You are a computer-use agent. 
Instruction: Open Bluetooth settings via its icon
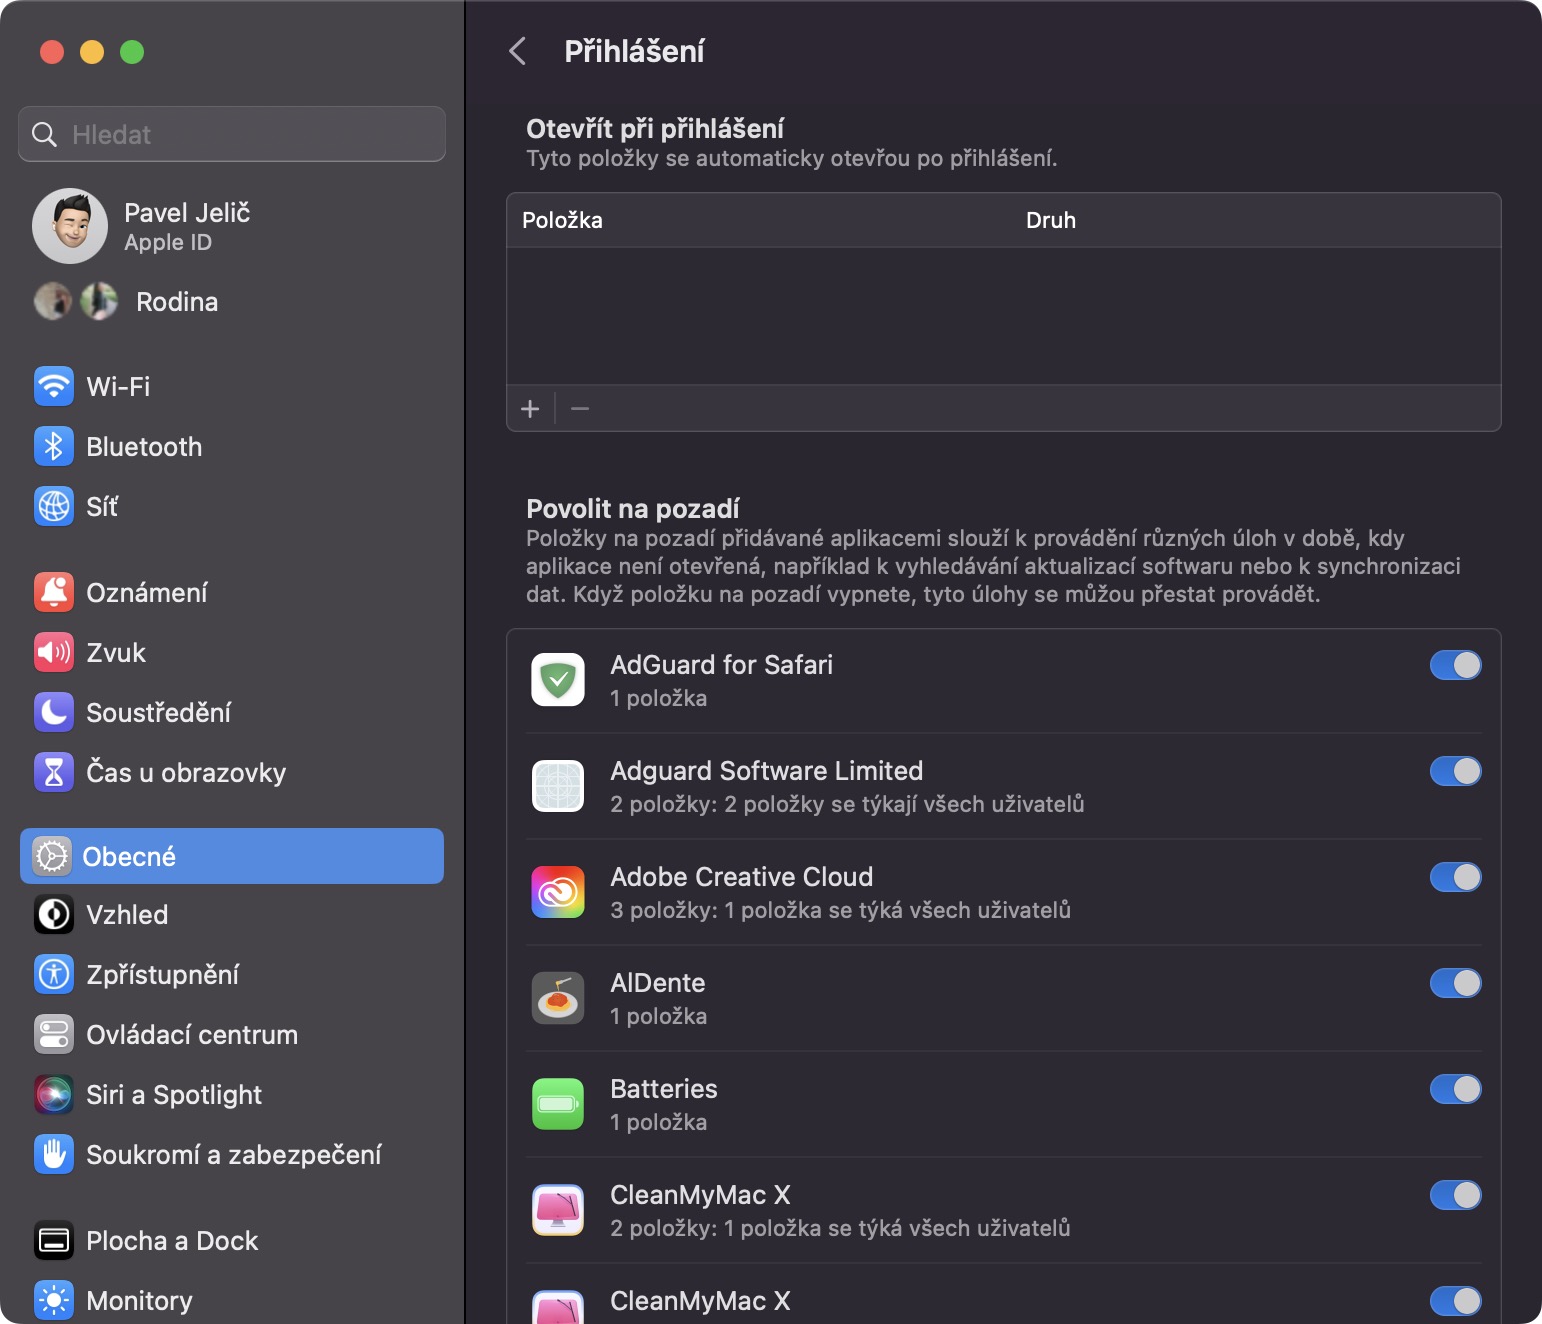pos(54,446)
